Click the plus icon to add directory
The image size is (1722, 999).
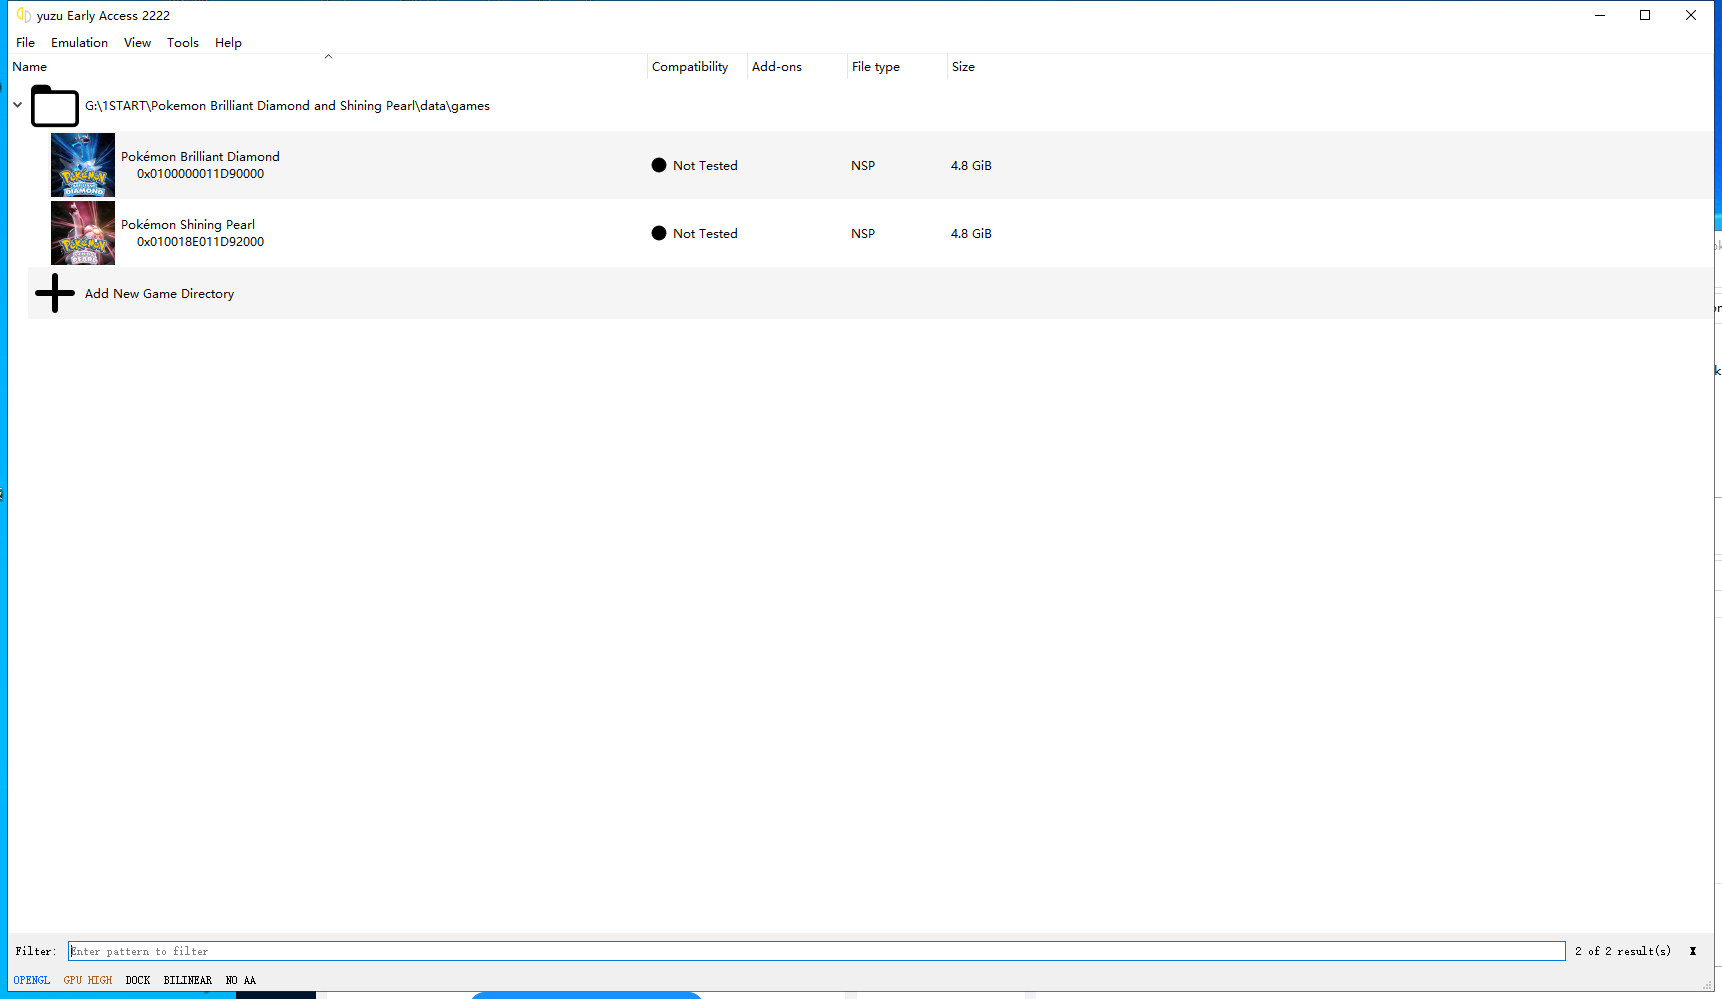pyautogui.click(x=55, y=293)
